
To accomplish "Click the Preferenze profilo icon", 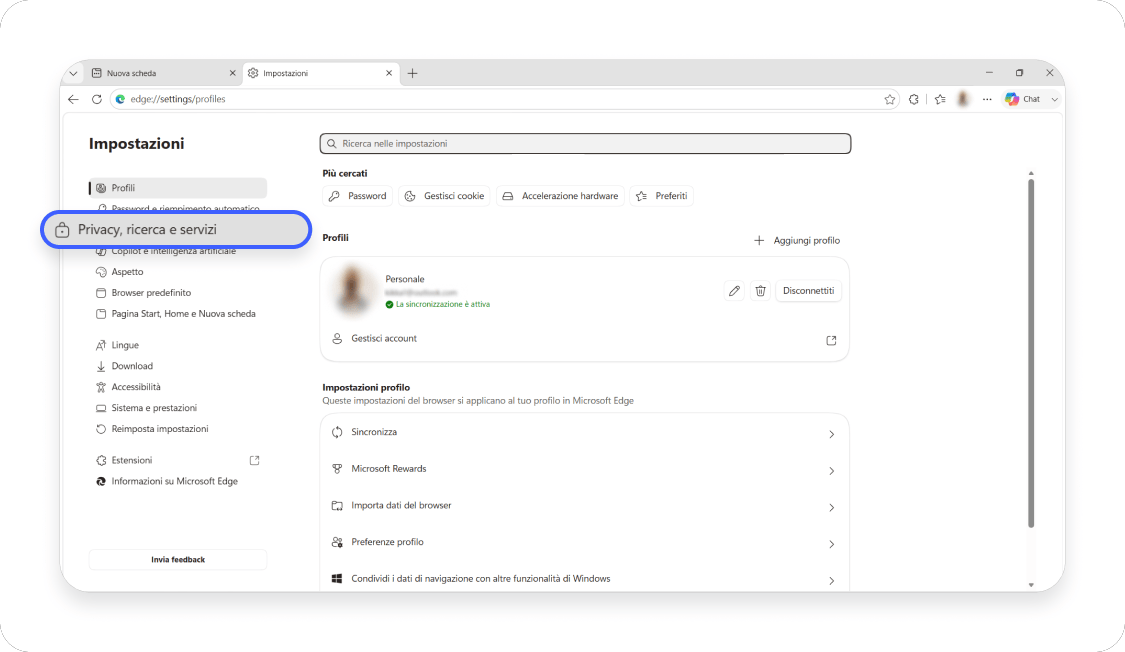I will click(x=337, y=542).
